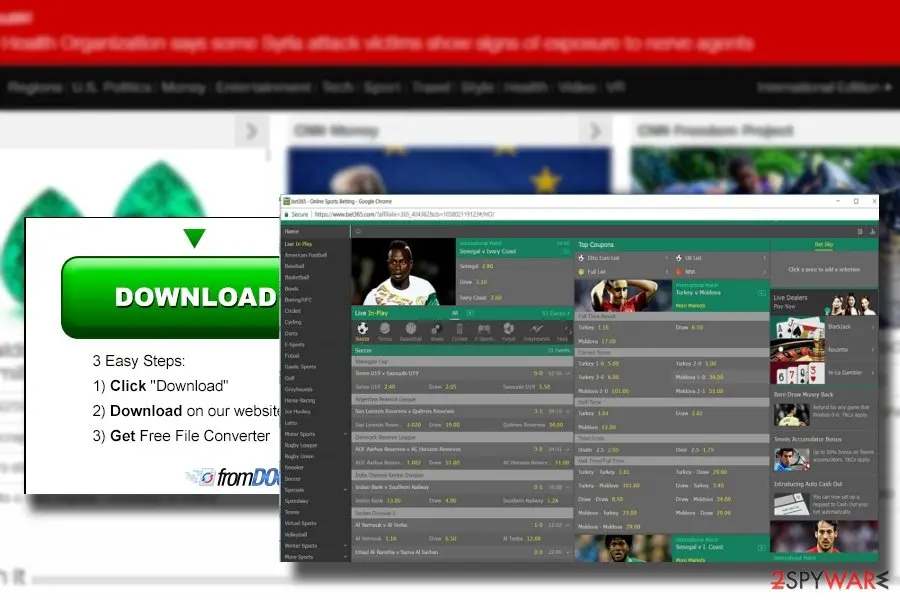The image size is (900, 600).
Task: Click the bet365 address bar URL
Action: point(404,214)
